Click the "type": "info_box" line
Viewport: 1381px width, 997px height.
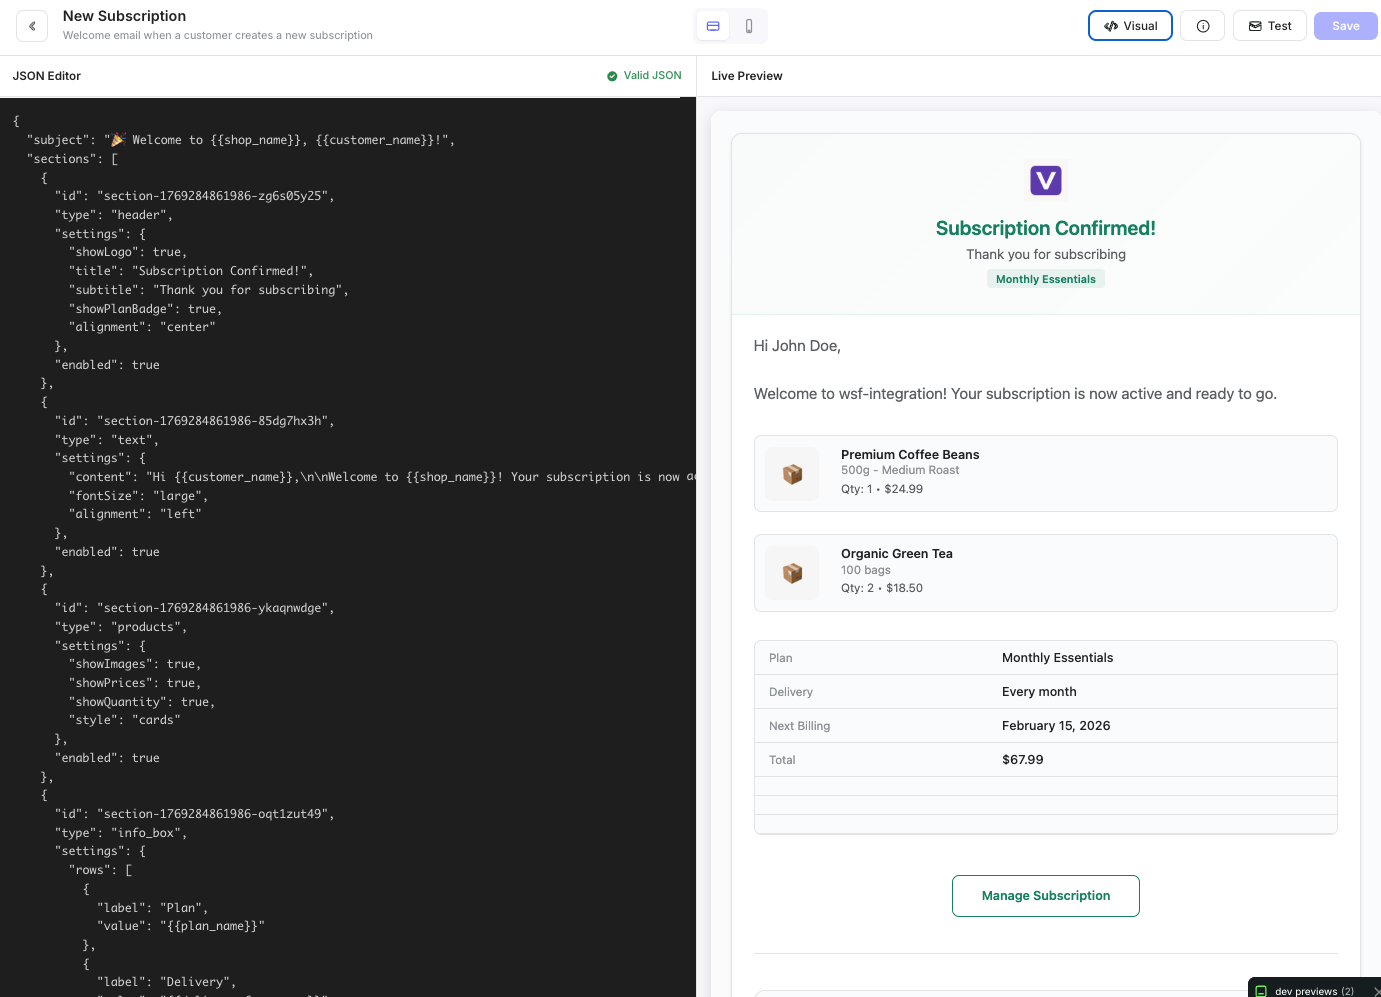[x=121, y=833]
